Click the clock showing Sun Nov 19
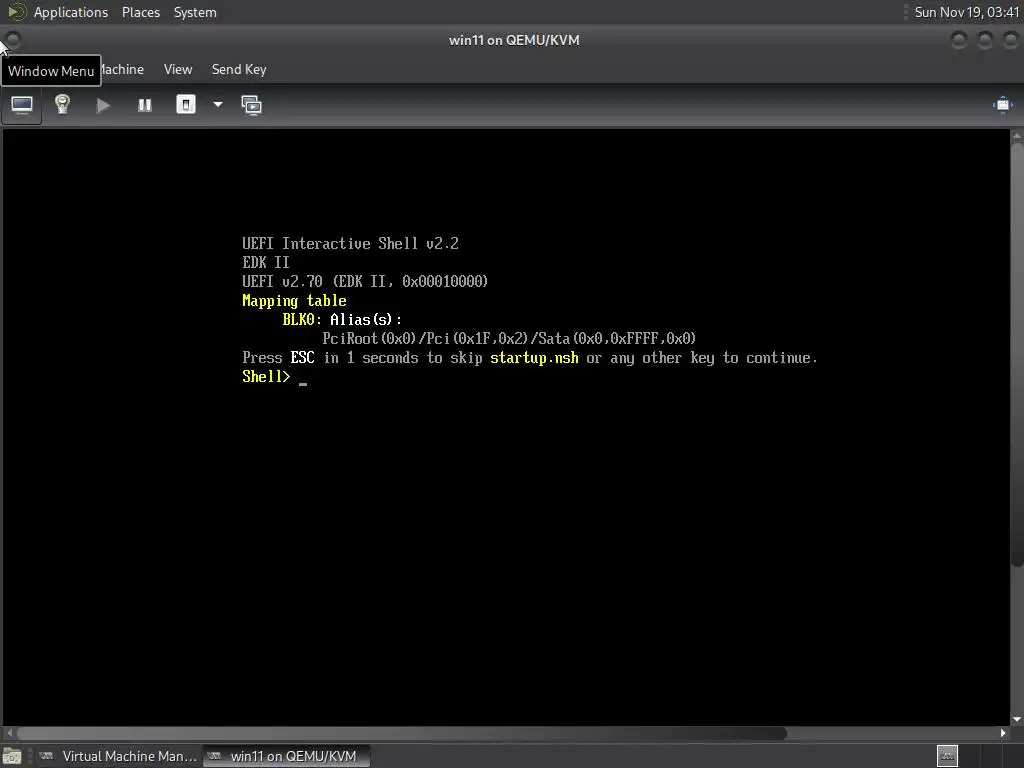Screen dimensions: 1024x768 point(966,12)
